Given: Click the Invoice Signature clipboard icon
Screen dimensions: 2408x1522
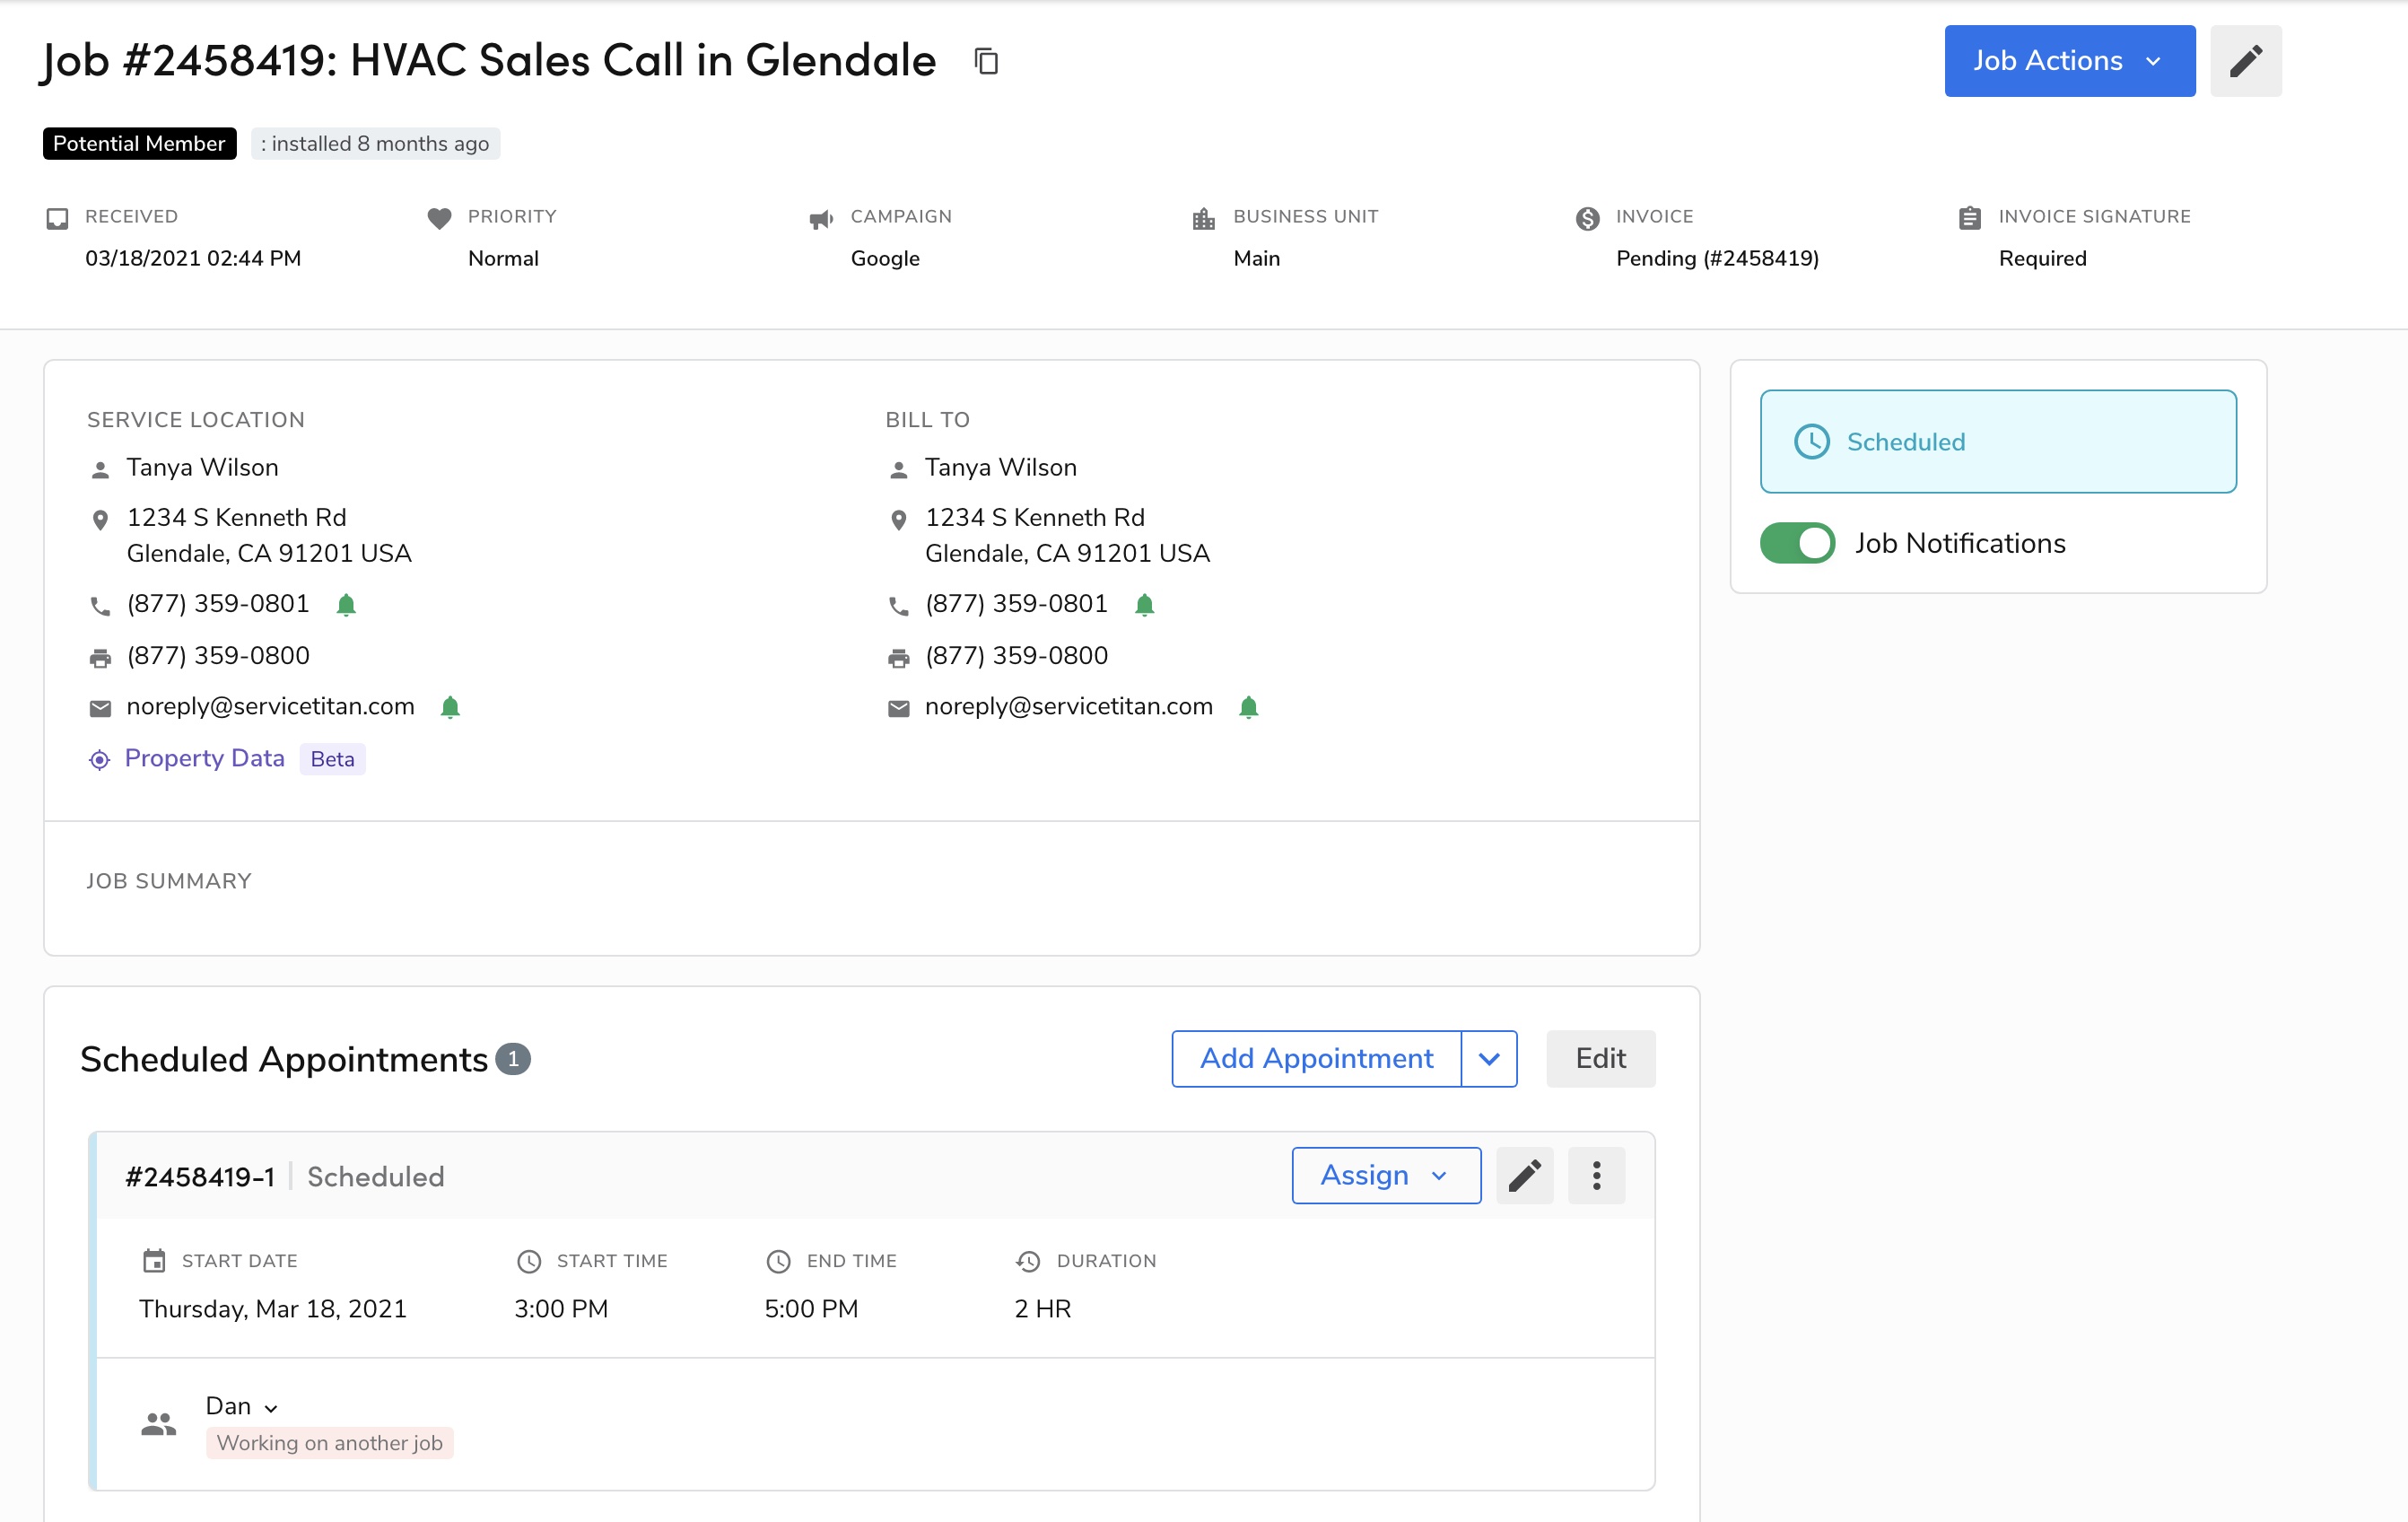Looking at the screenshot, I should (1970, 218).
